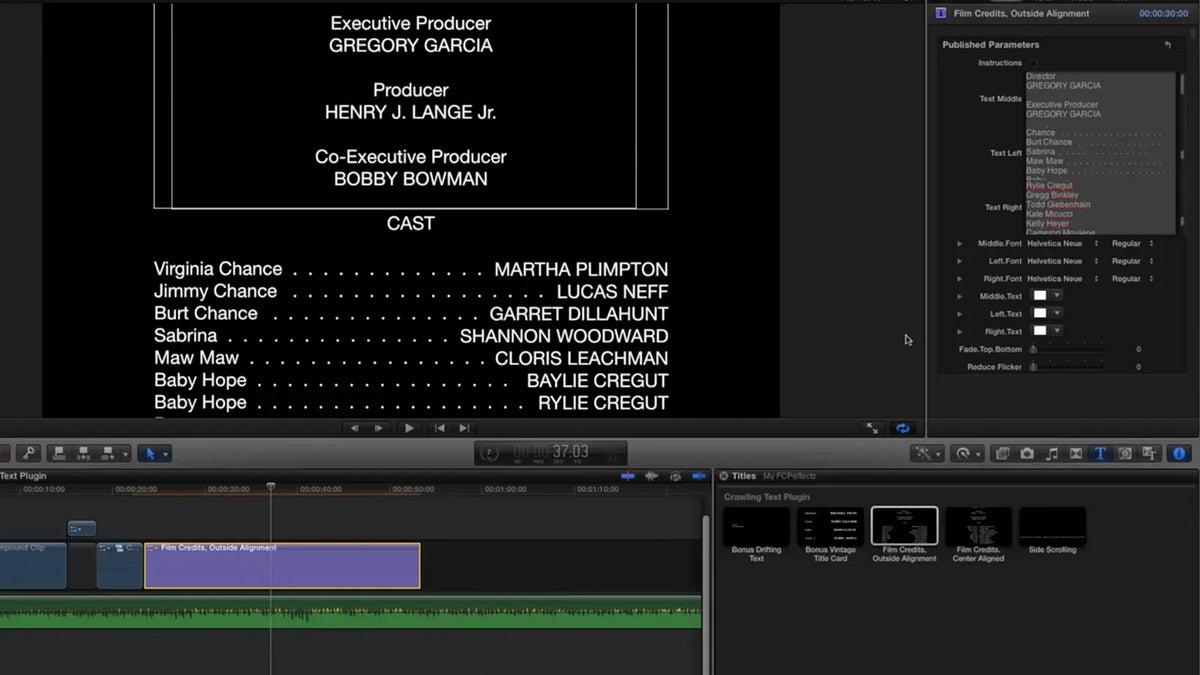Open the retime speed menu
Viewport: 1200px width, 675px height.
[x=966, y=454]
